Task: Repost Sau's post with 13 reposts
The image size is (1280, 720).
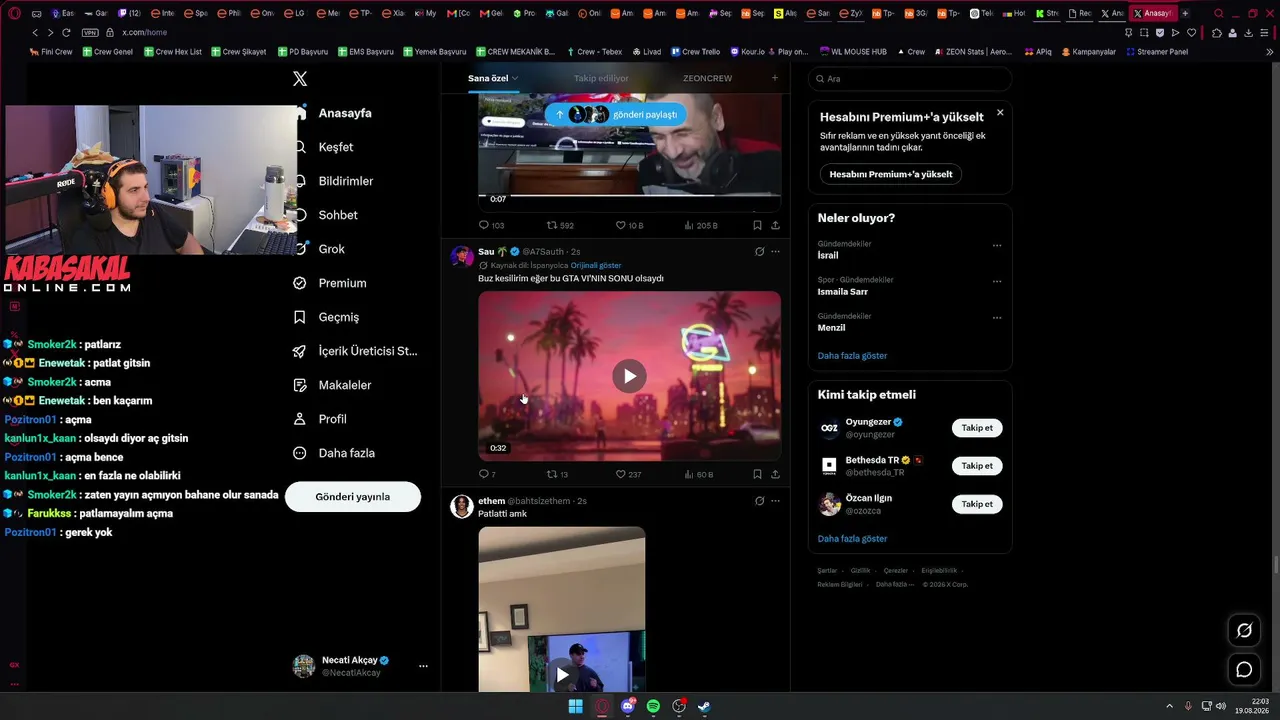Action: tap(557, 474)
